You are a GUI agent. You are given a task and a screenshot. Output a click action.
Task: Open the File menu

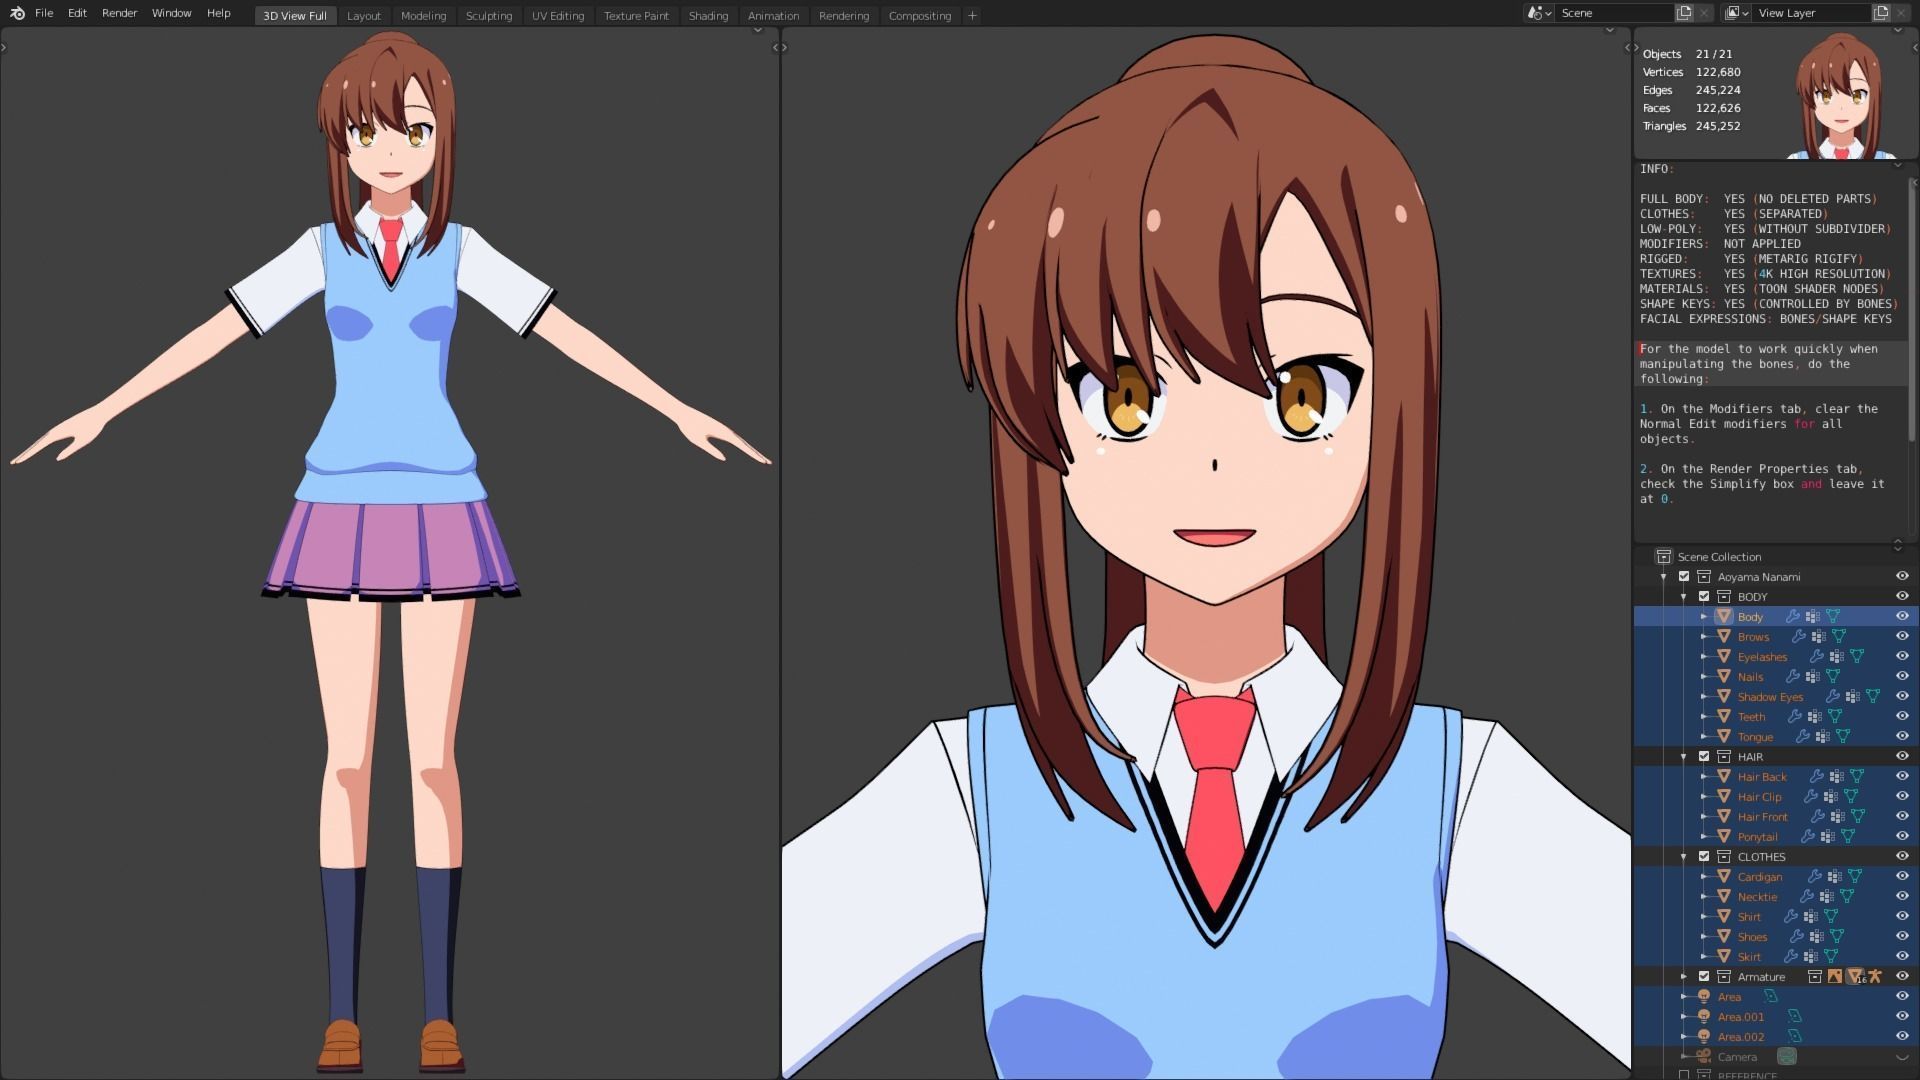click(x=44, y=13)
